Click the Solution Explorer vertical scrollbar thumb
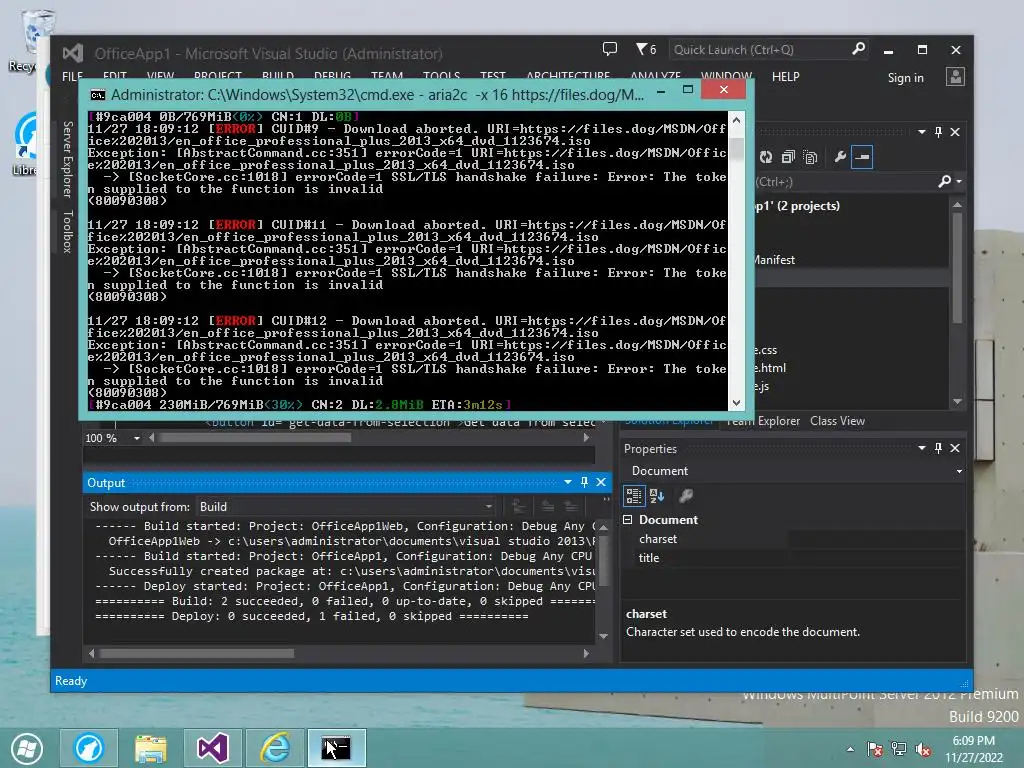1024x768 pixels. click(957, 268)
